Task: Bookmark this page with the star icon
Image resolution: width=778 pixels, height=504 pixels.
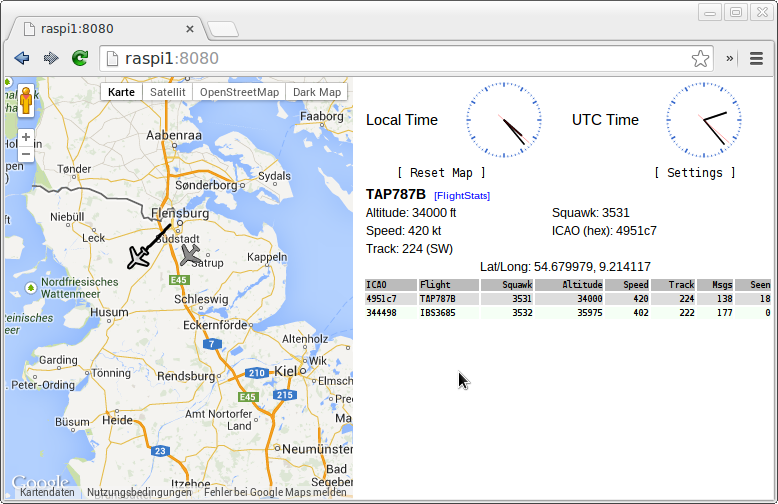Action: coord(700,59)
